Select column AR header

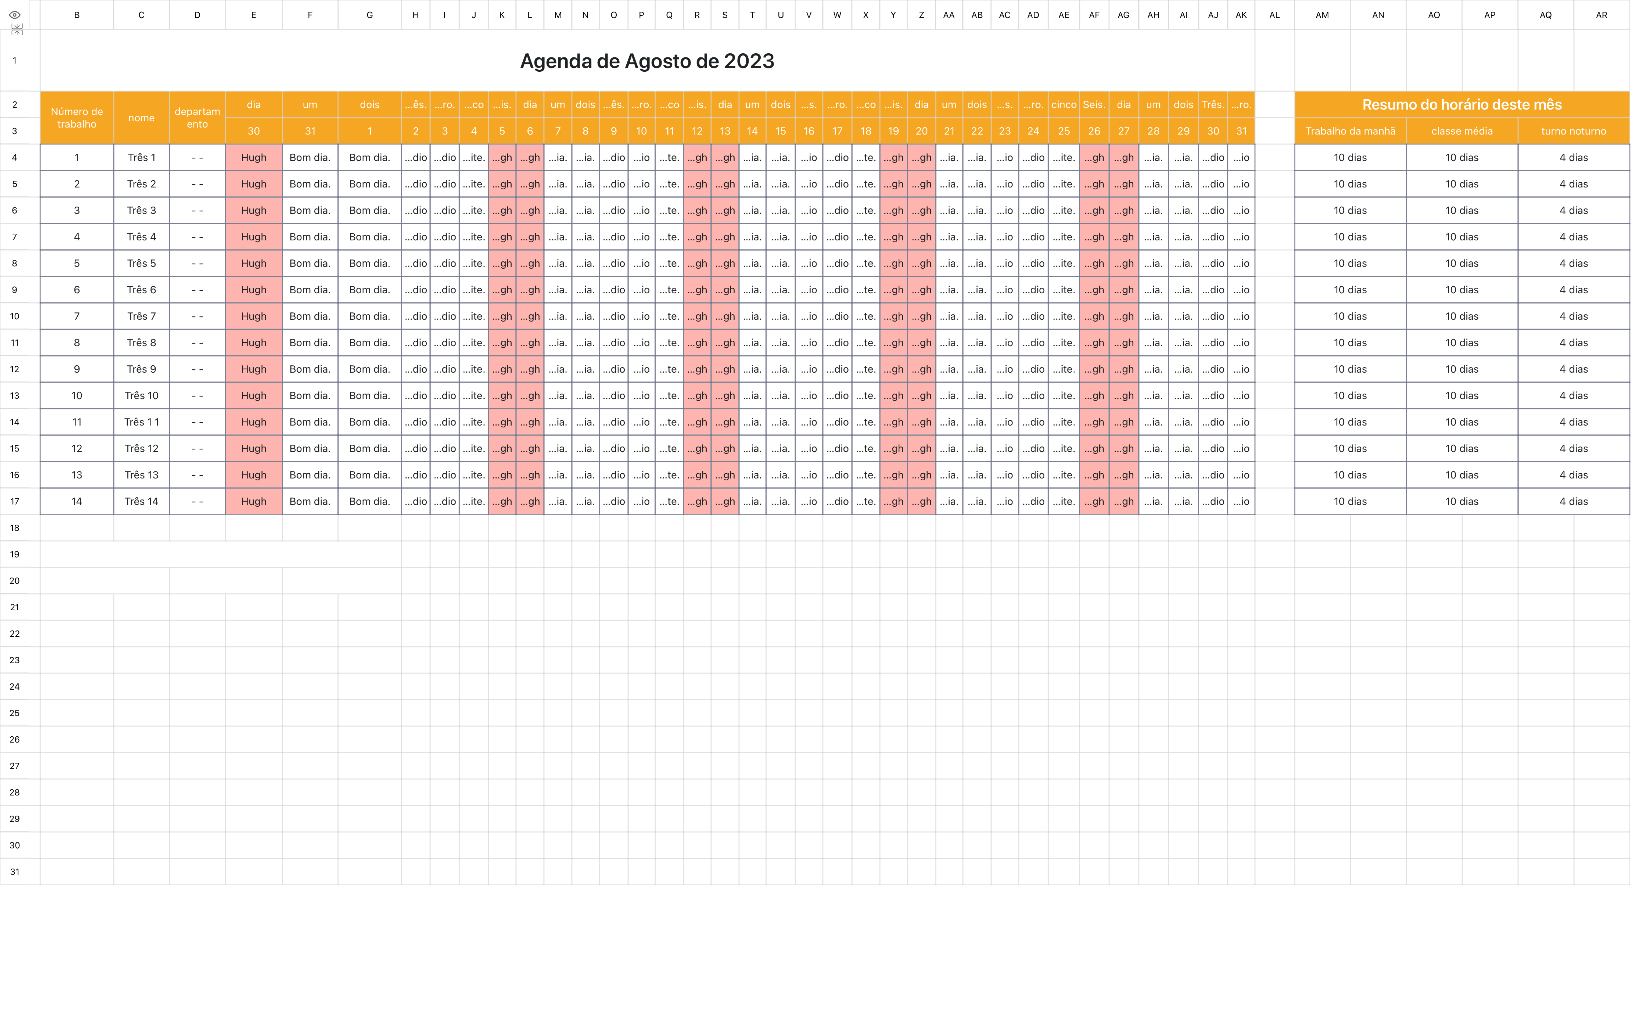coord(1602,15)
